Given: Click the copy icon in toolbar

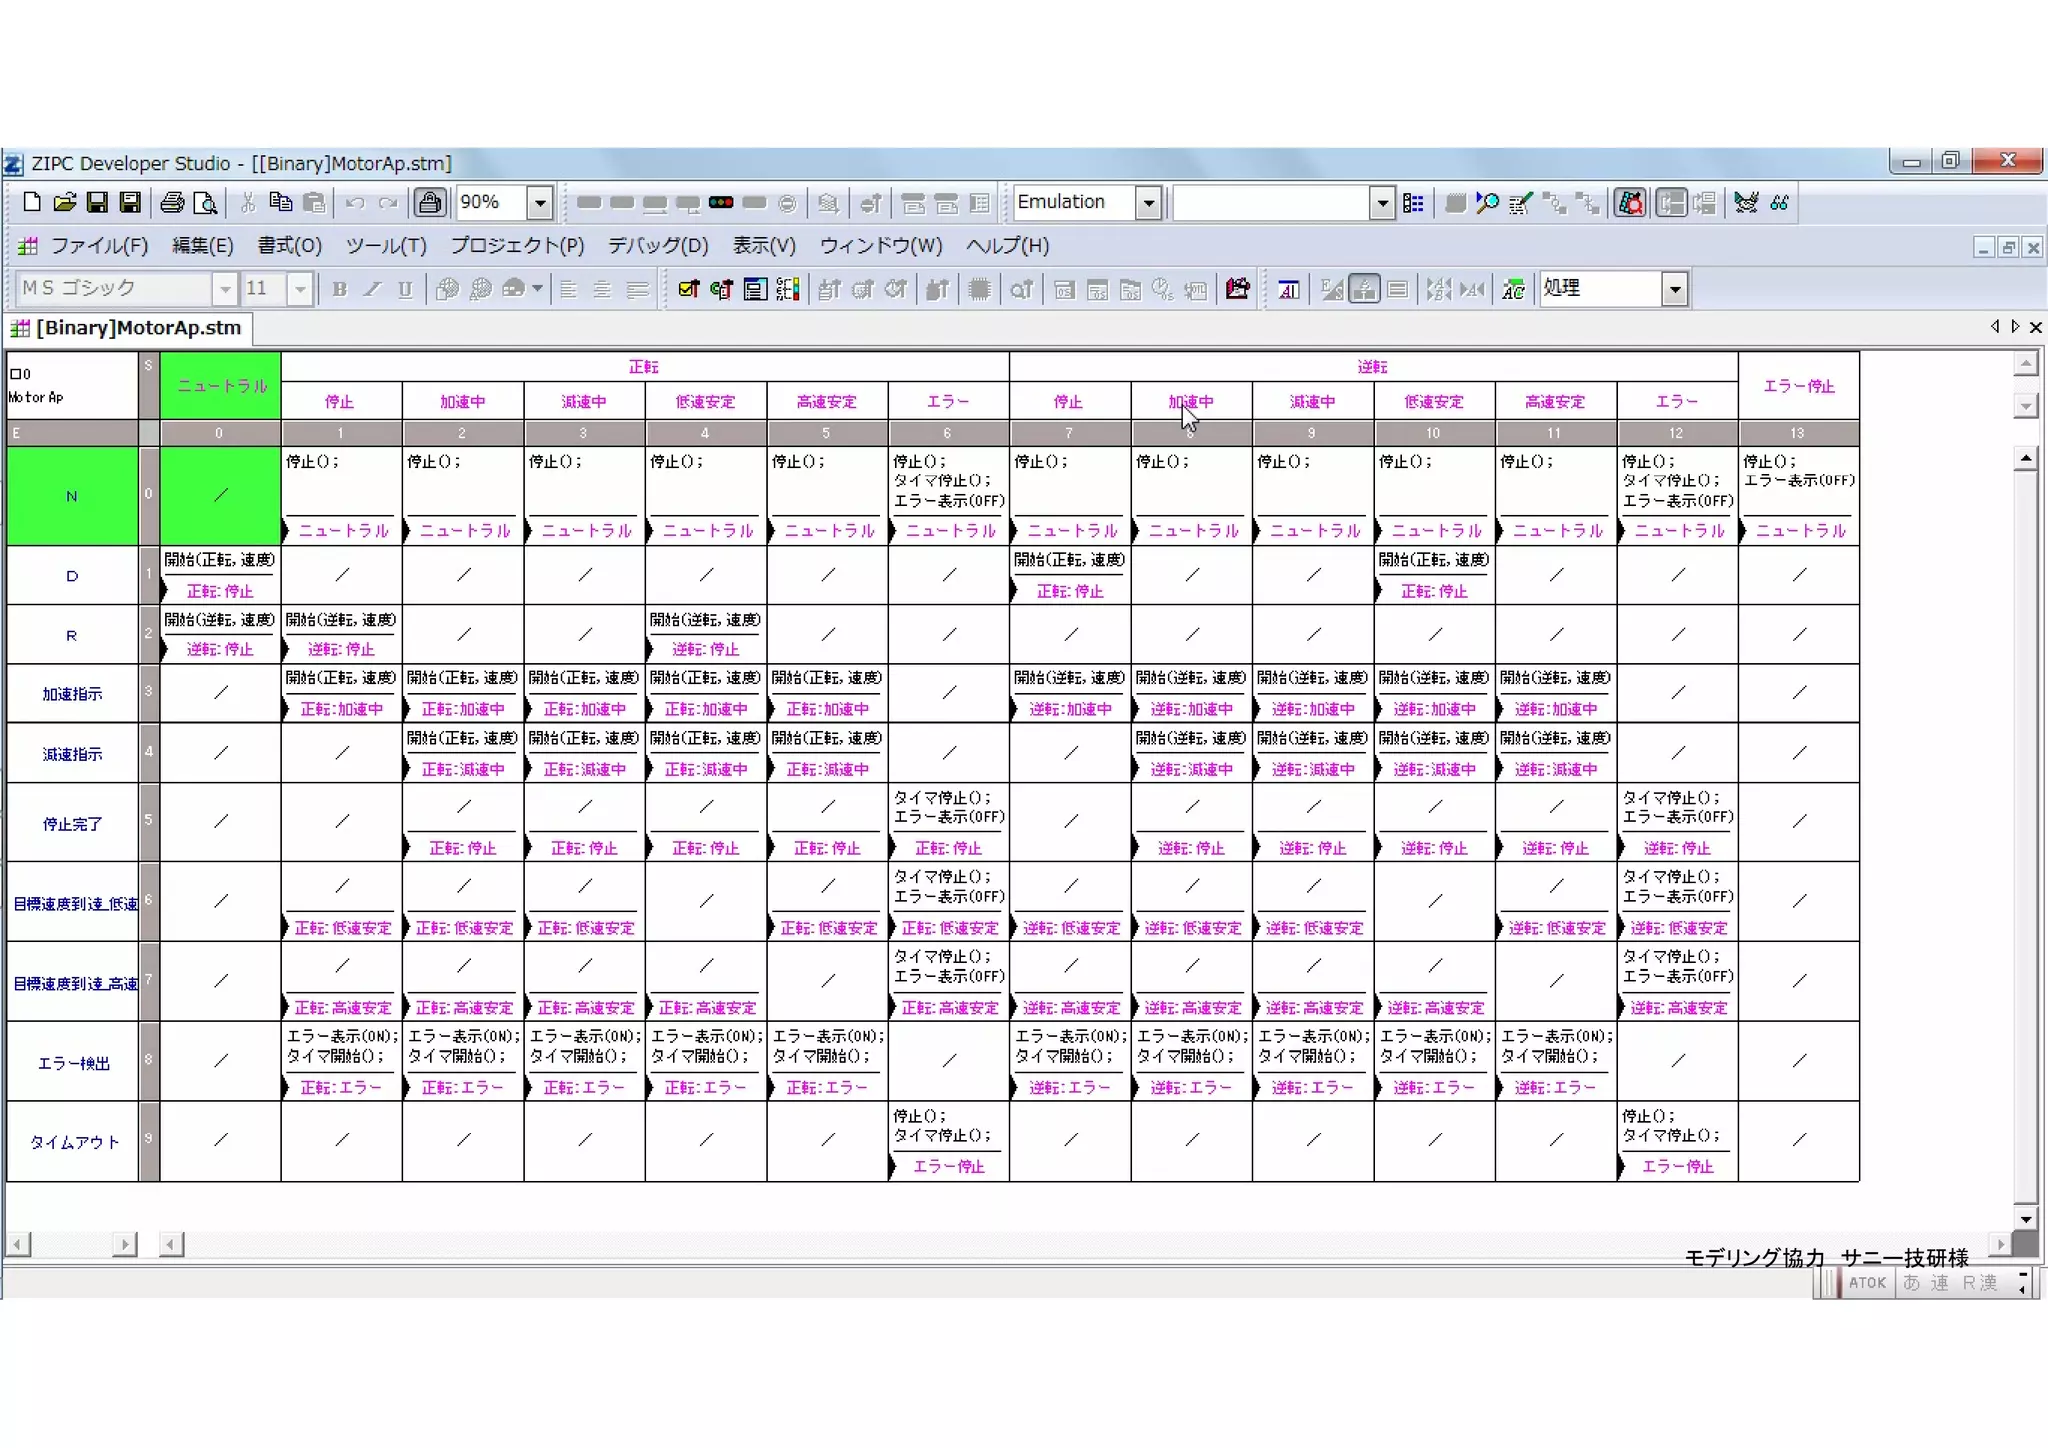Looking at the screenshot, I should click(x=281, y=203).
